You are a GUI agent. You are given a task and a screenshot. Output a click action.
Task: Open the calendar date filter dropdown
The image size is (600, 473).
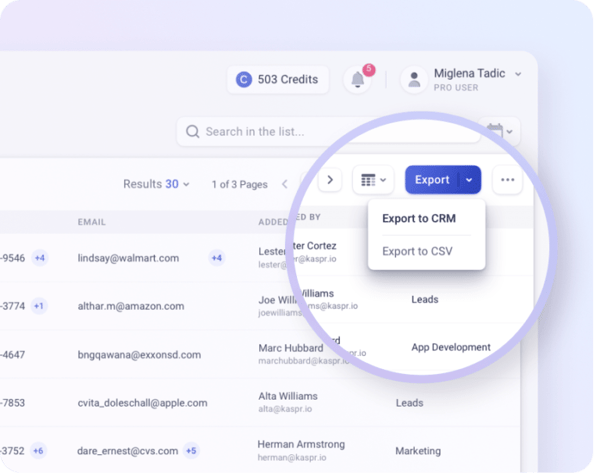[x=500, y=131]
